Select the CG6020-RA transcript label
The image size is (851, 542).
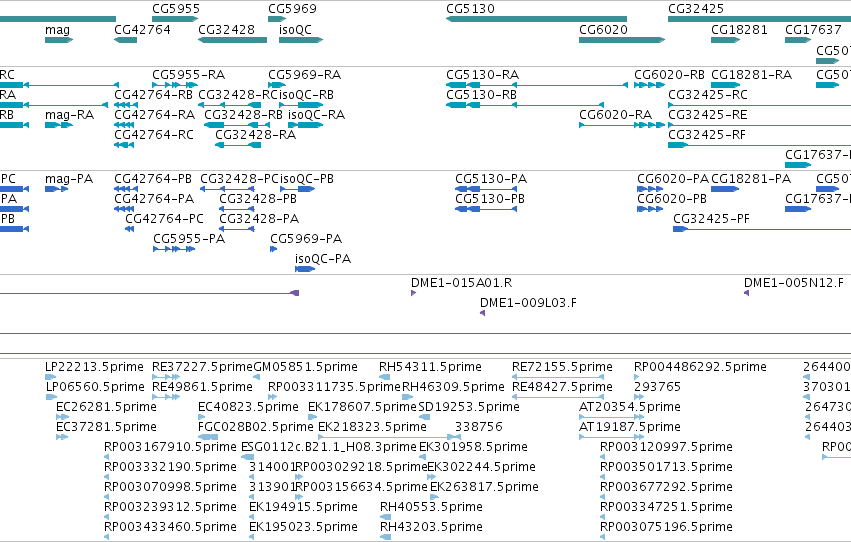pyautogui.click(x=615, y=114)
